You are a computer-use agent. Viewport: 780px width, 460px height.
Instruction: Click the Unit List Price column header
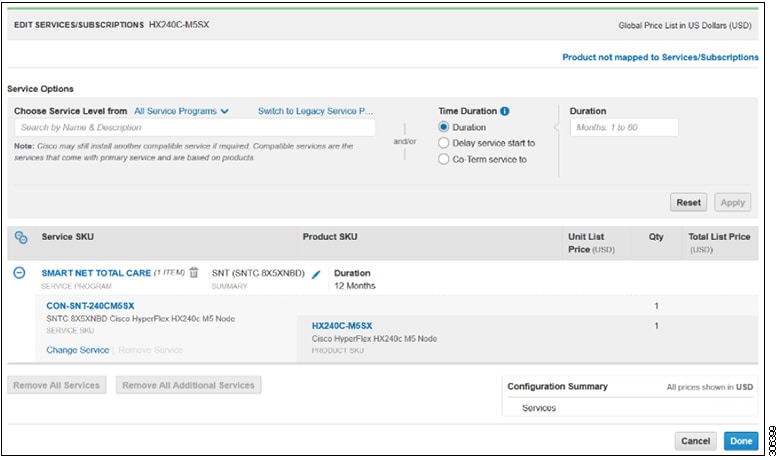(x=591, y=243)
